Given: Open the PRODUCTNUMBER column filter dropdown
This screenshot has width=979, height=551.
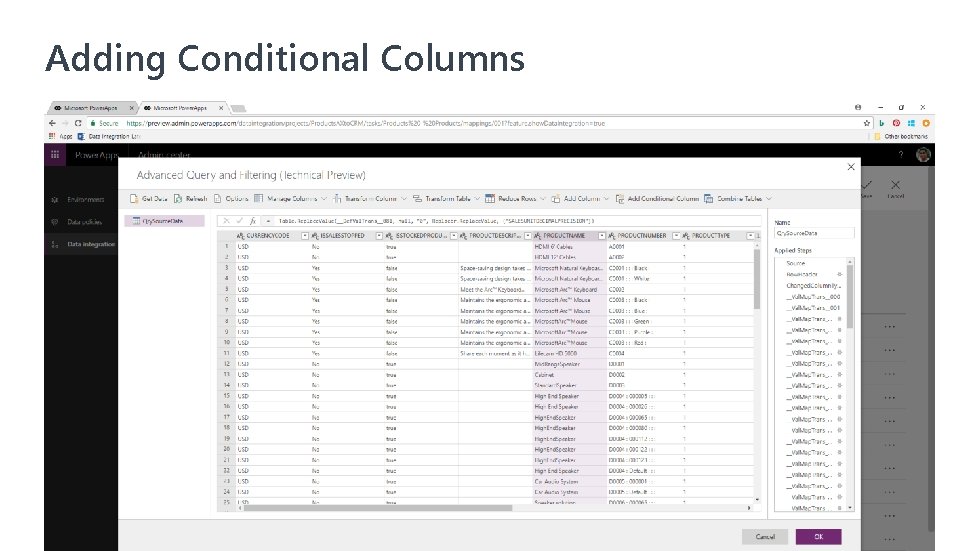Looking at the screenshot, I should (676, 236).
